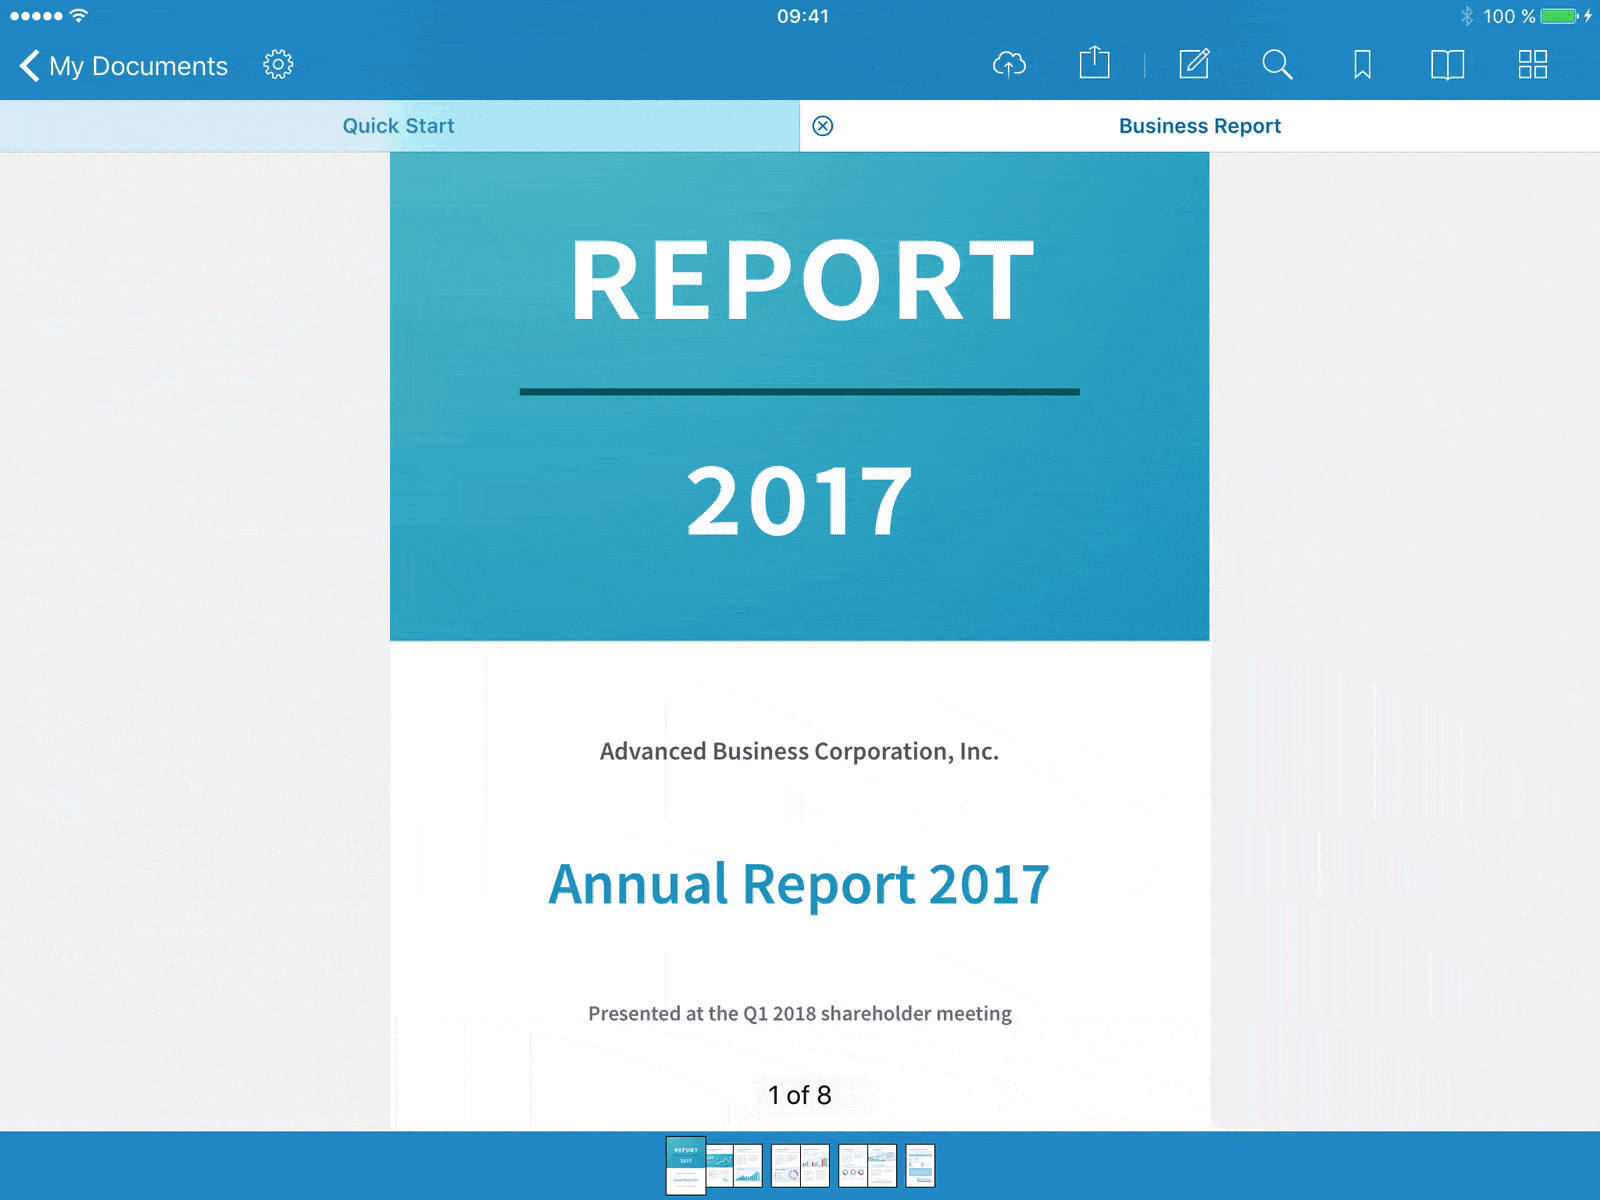Select the Business Report tab

click(1199, 126)
